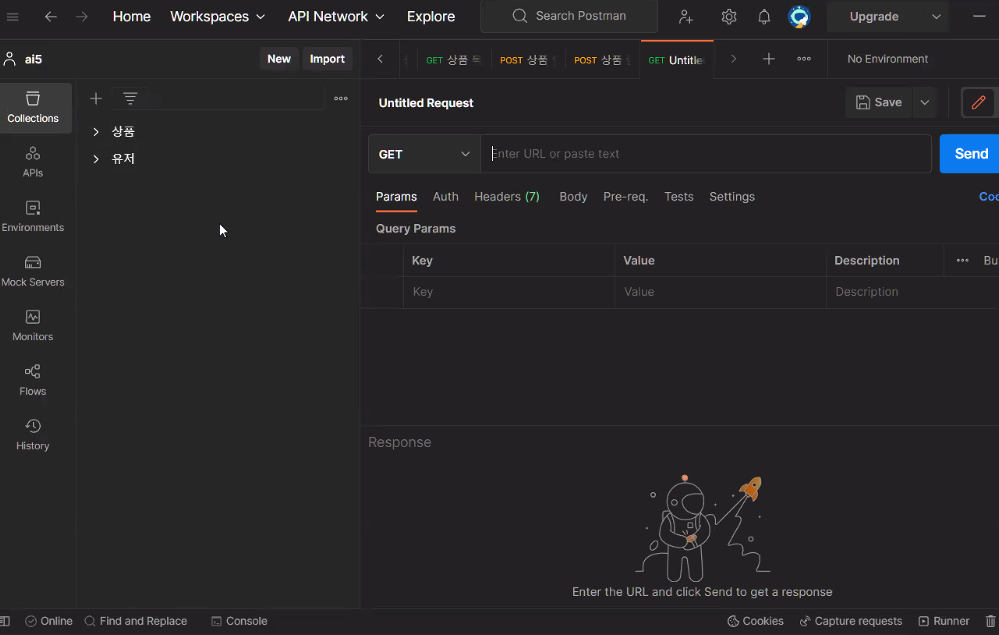Switch to the Pre-req. tab
This screenshot has width=999, height=635.
click(x=626, y=197)
